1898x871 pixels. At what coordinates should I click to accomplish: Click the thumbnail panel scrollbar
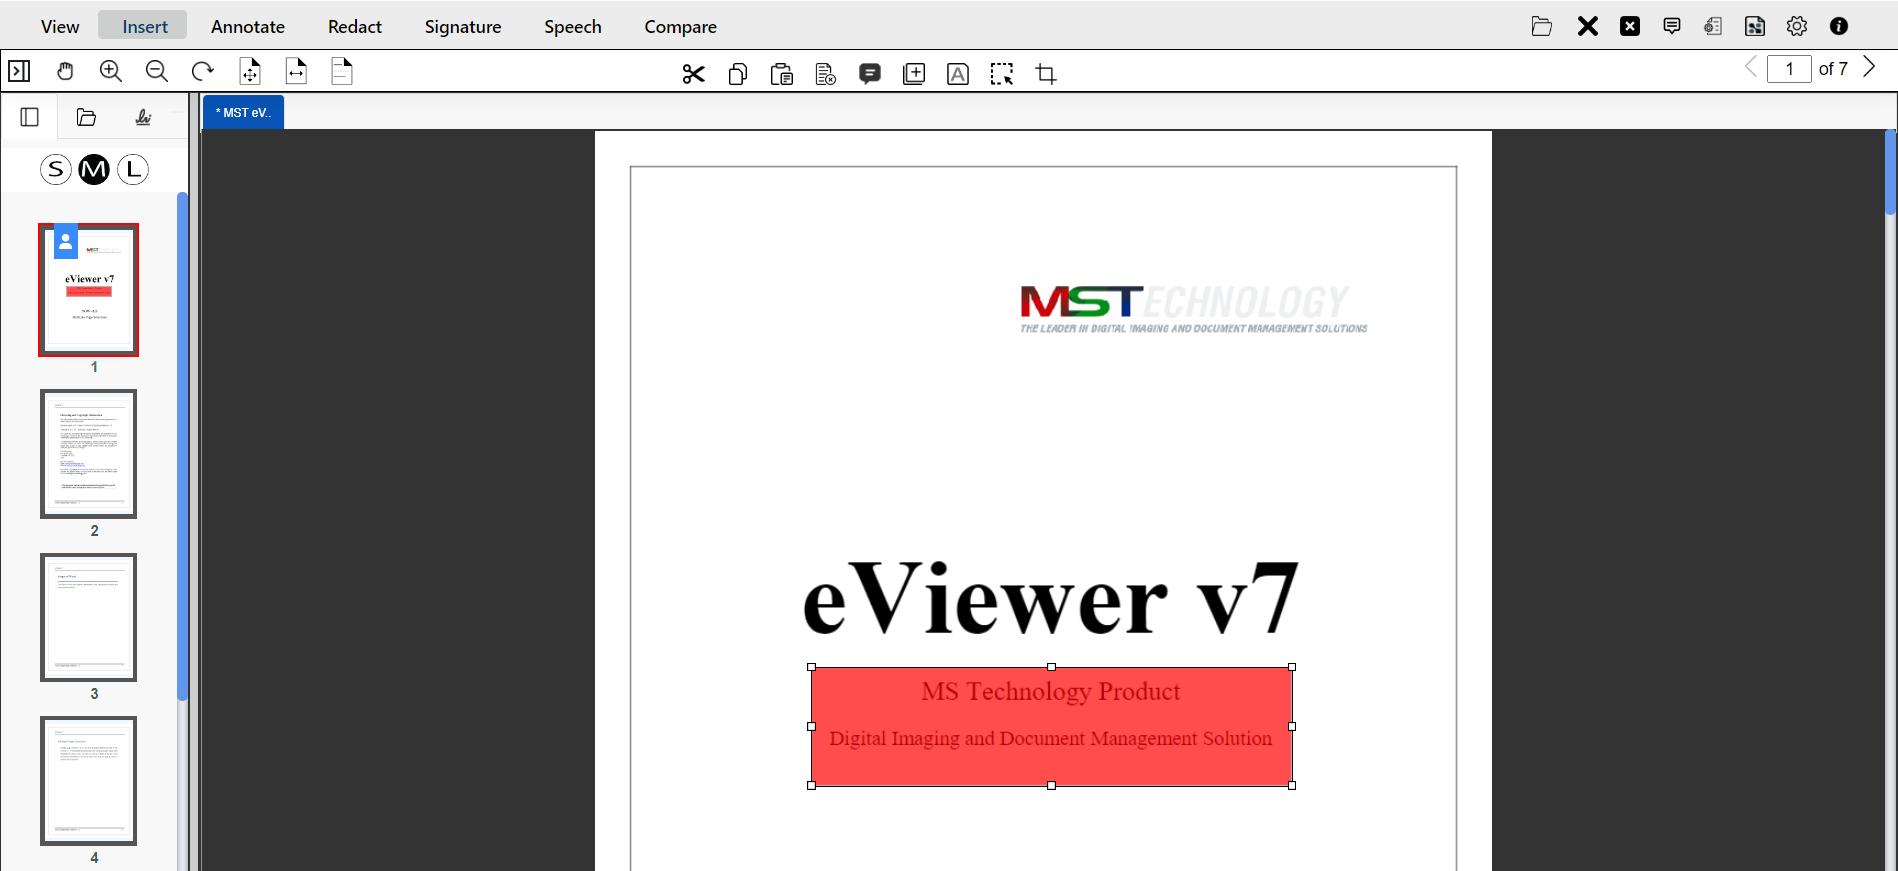pos(182,446)
